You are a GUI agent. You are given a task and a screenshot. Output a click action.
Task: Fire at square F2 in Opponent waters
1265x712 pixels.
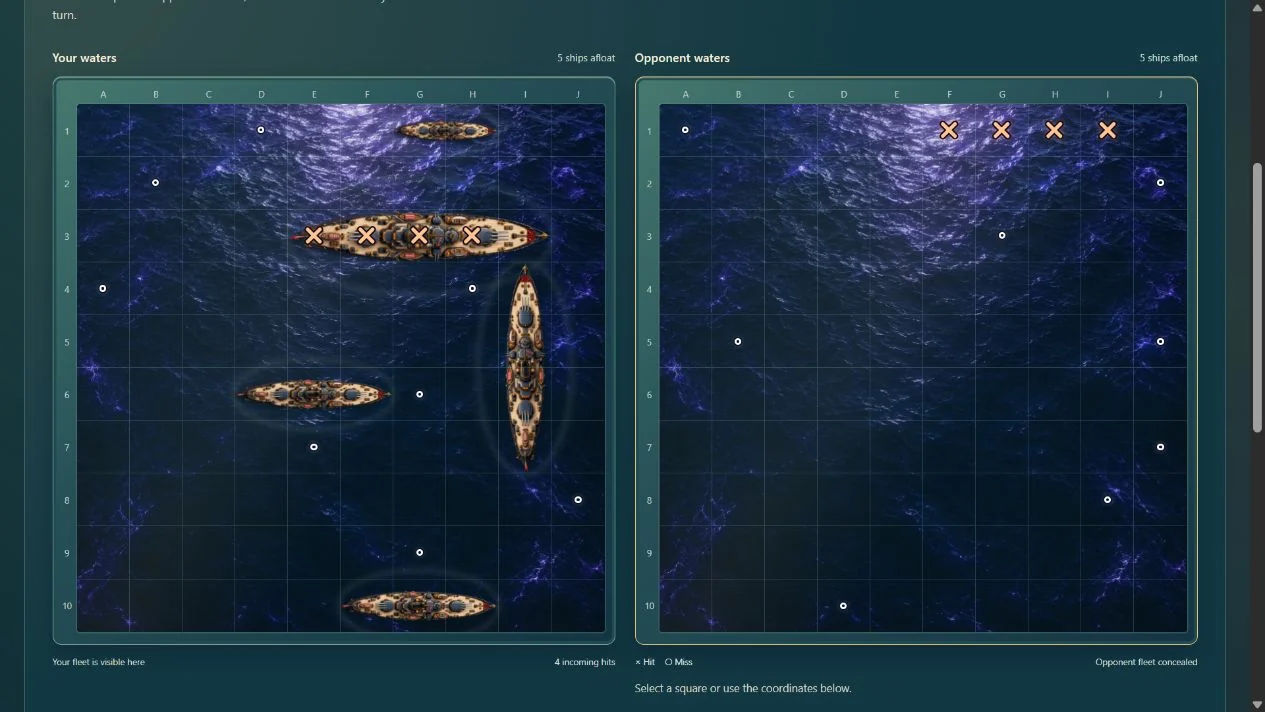[x=949, y=183]
